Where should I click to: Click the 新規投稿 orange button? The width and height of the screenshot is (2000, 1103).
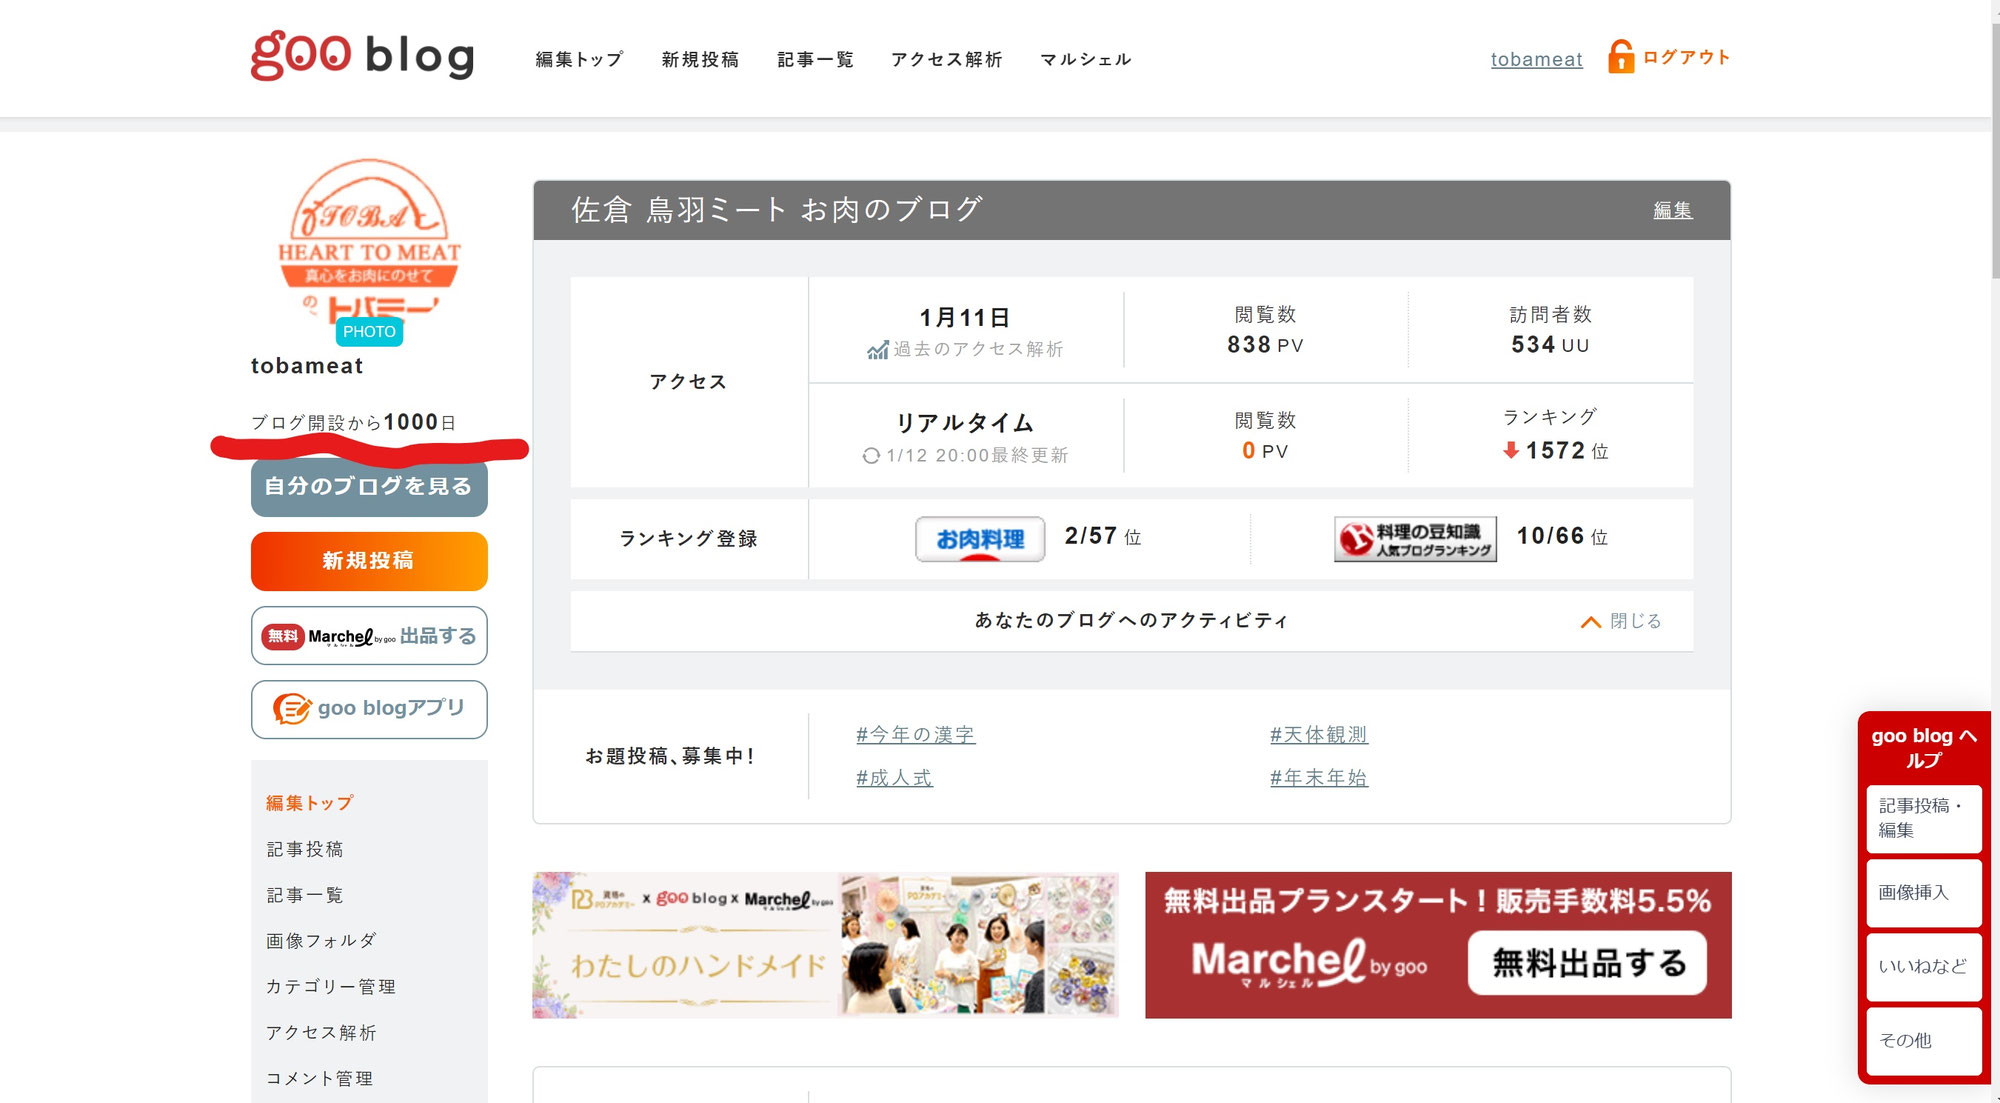[x=369, y=561]
